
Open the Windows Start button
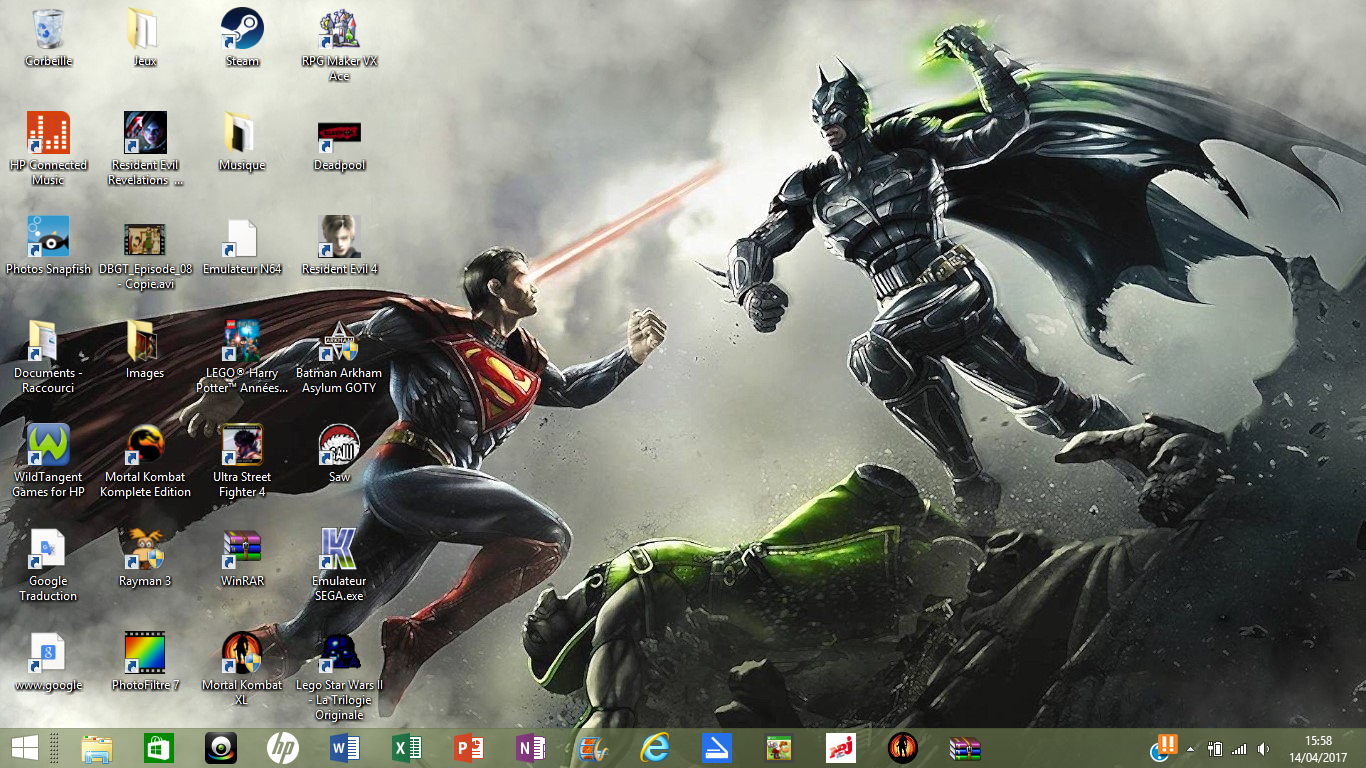tap(25, 748)
